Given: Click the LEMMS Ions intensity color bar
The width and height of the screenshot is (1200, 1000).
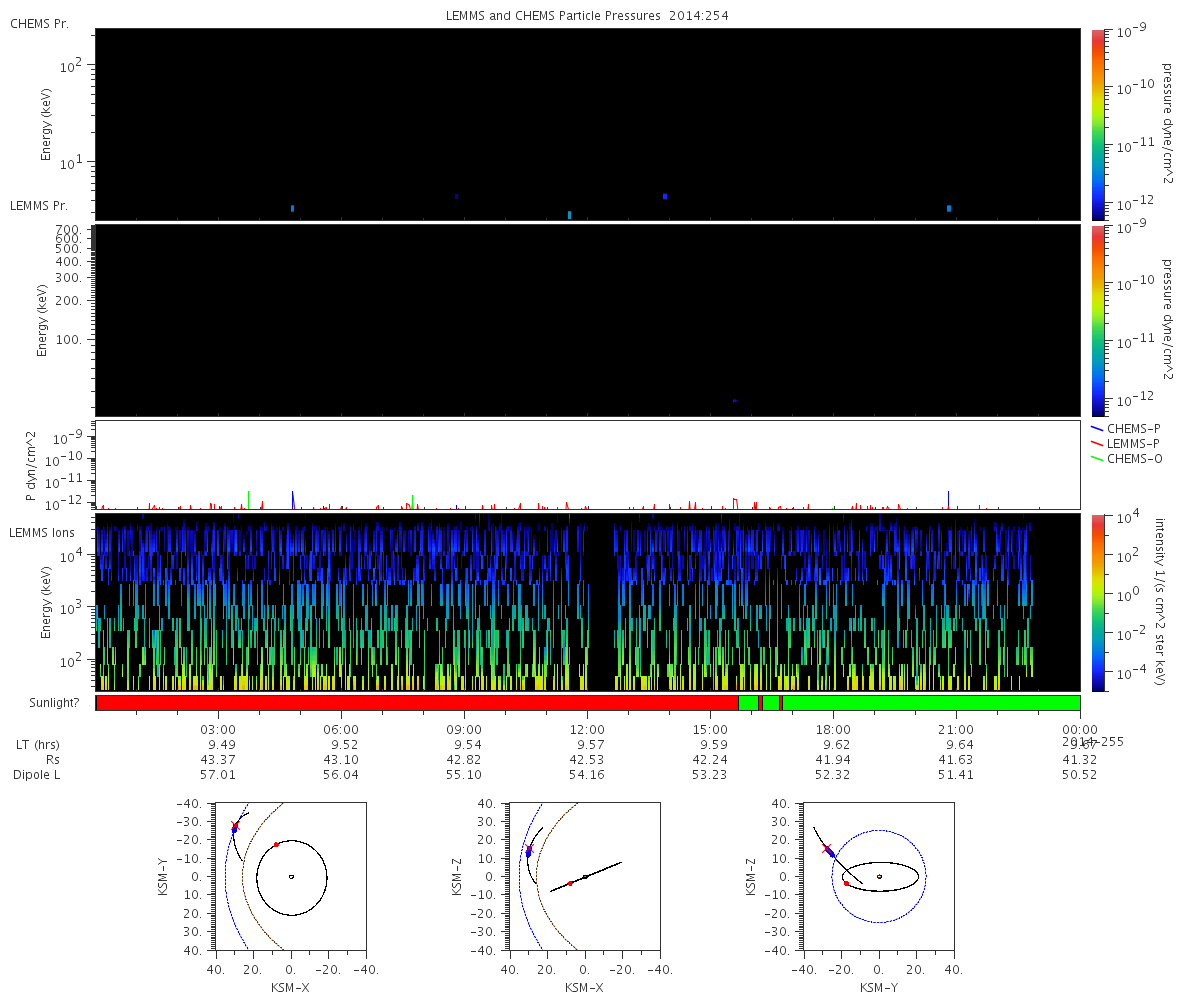Looking at the screenshot, I should 1099,602.
